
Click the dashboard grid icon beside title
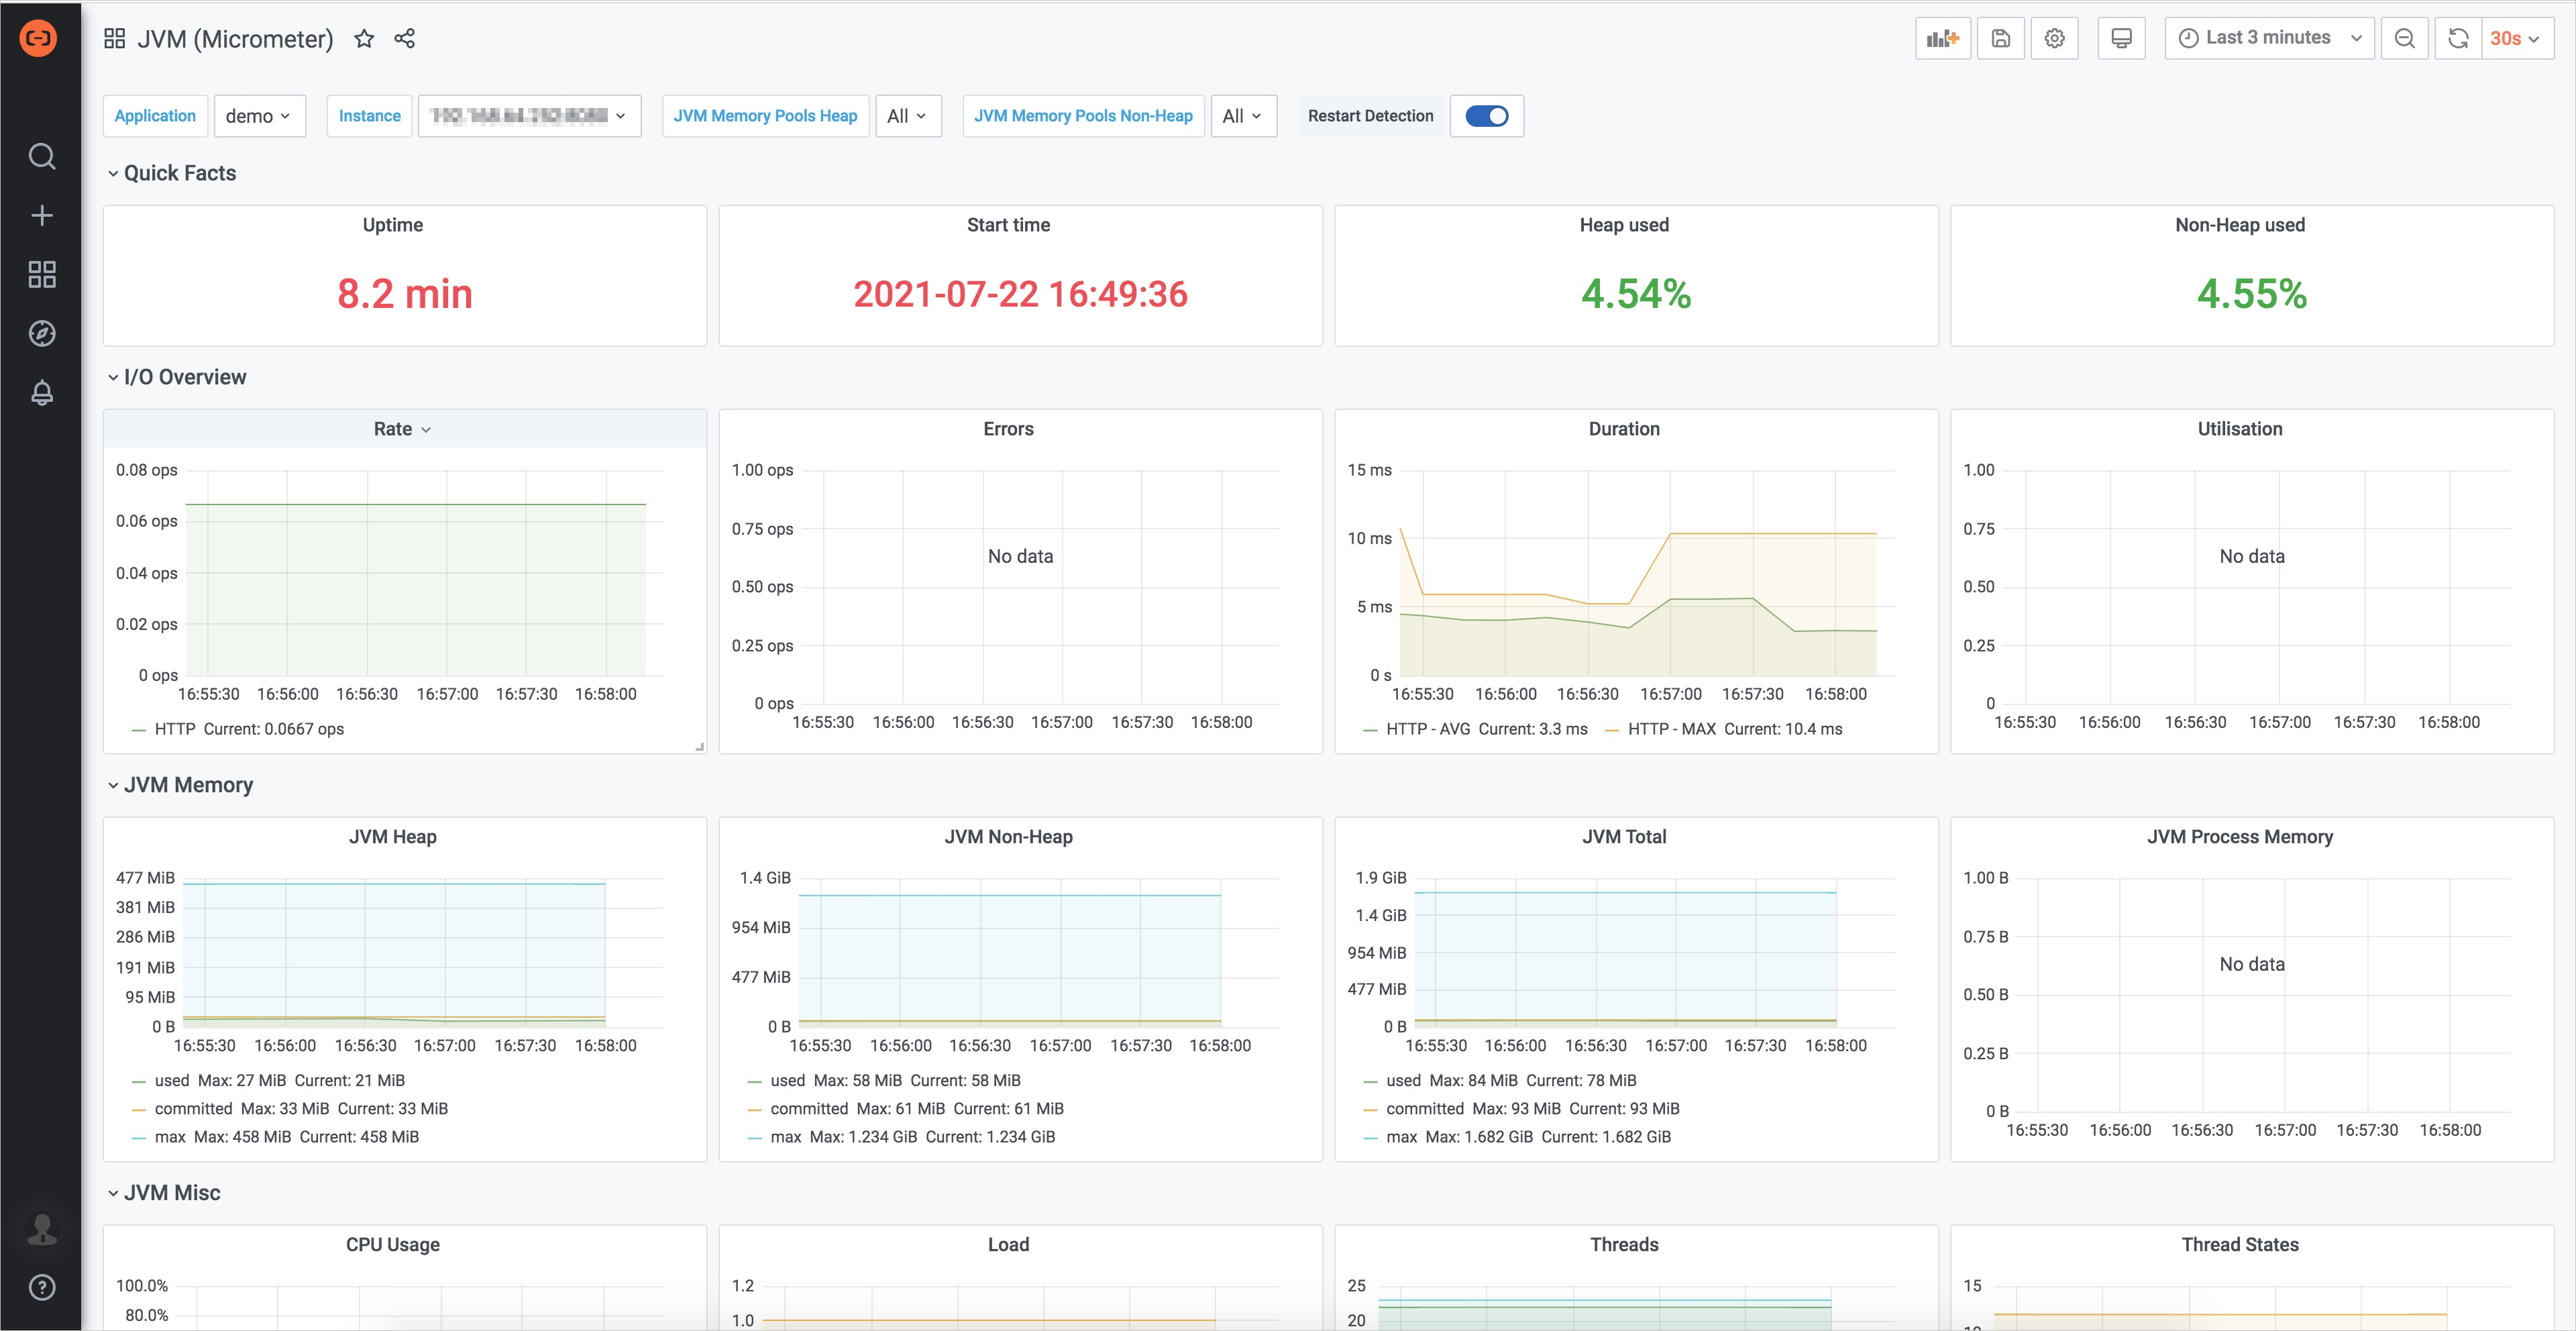click(x=114, y=38)
